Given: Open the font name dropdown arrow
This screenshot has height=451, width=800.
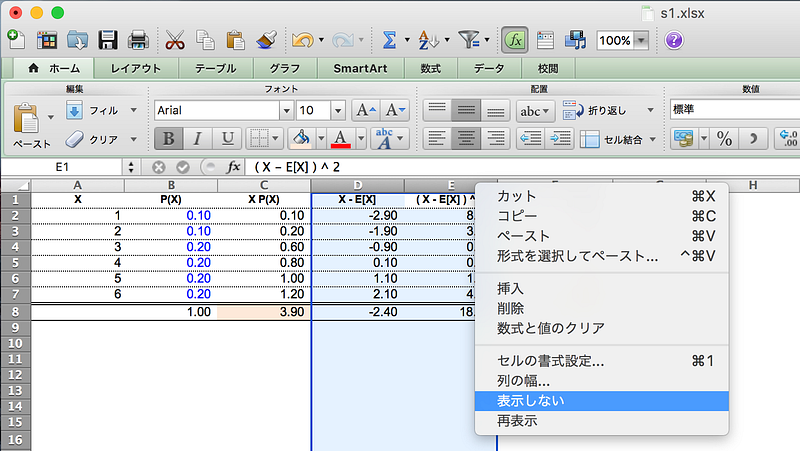Looking at the screenshot, I should 286,110.
